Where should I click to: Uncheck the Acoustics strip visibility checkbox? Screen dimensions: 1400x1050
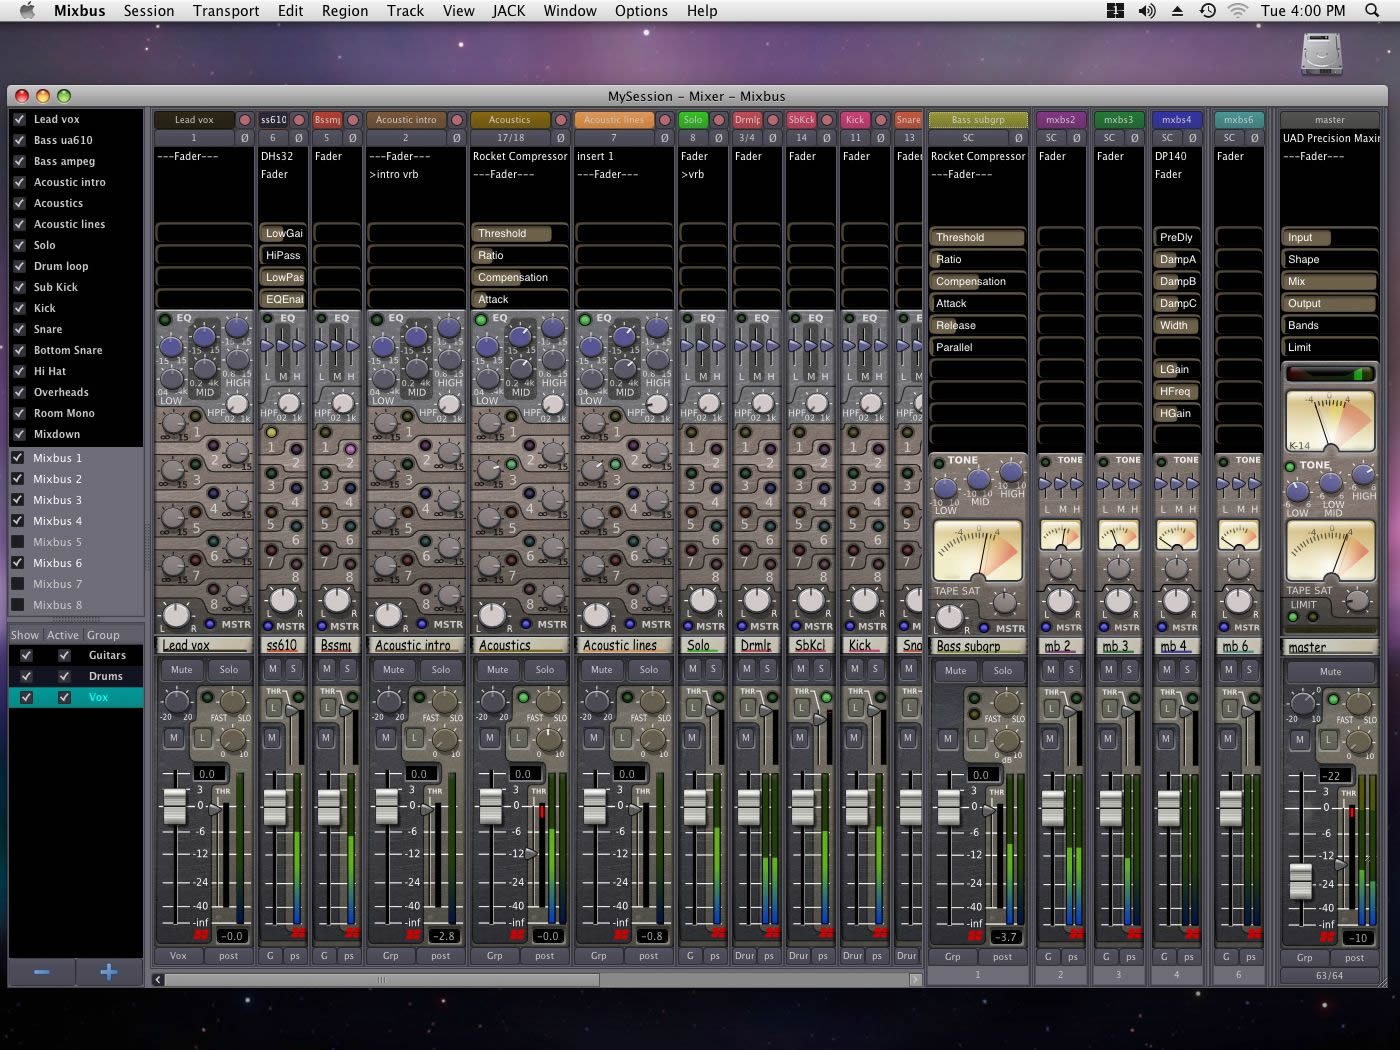(19, 203)
